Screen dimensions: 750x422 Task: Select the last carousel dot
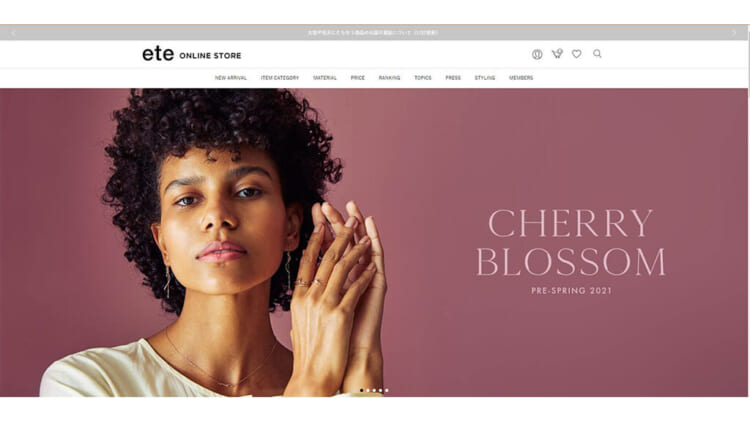[386, 390]
